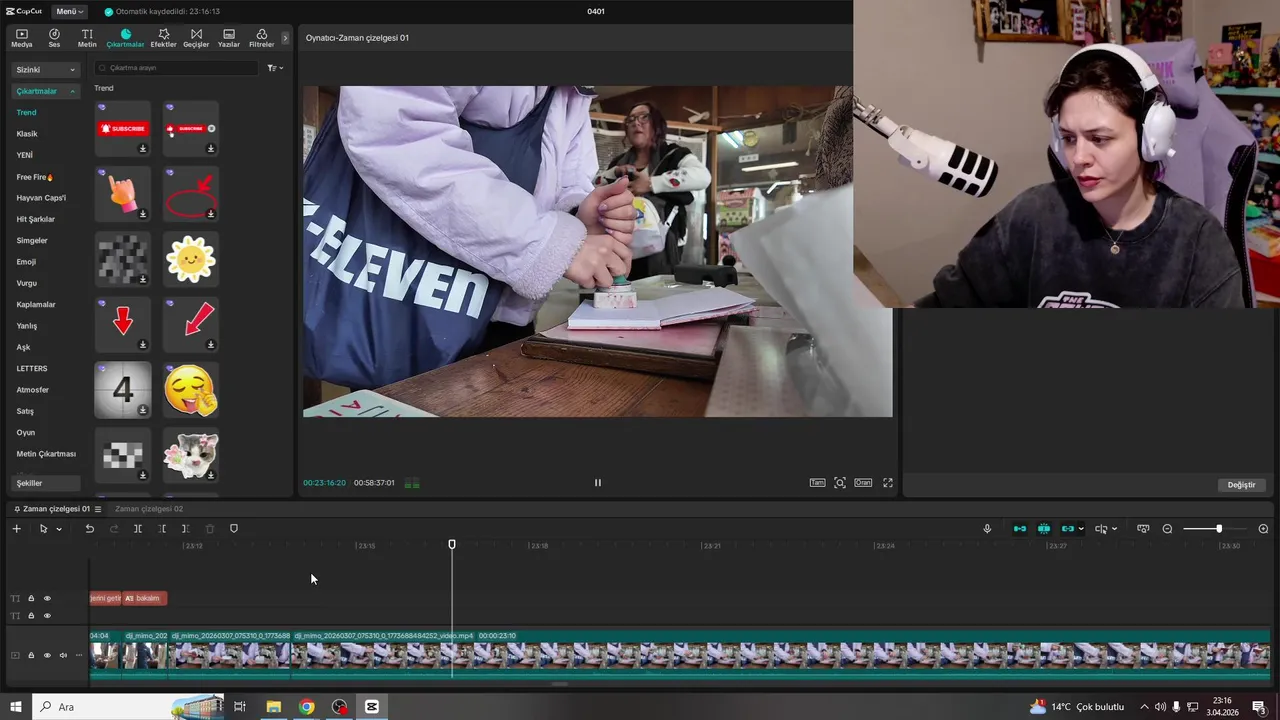Enter fullscreen preview mode
The height and width of the screenshot is (720, 1280).
tap(887, 483)
